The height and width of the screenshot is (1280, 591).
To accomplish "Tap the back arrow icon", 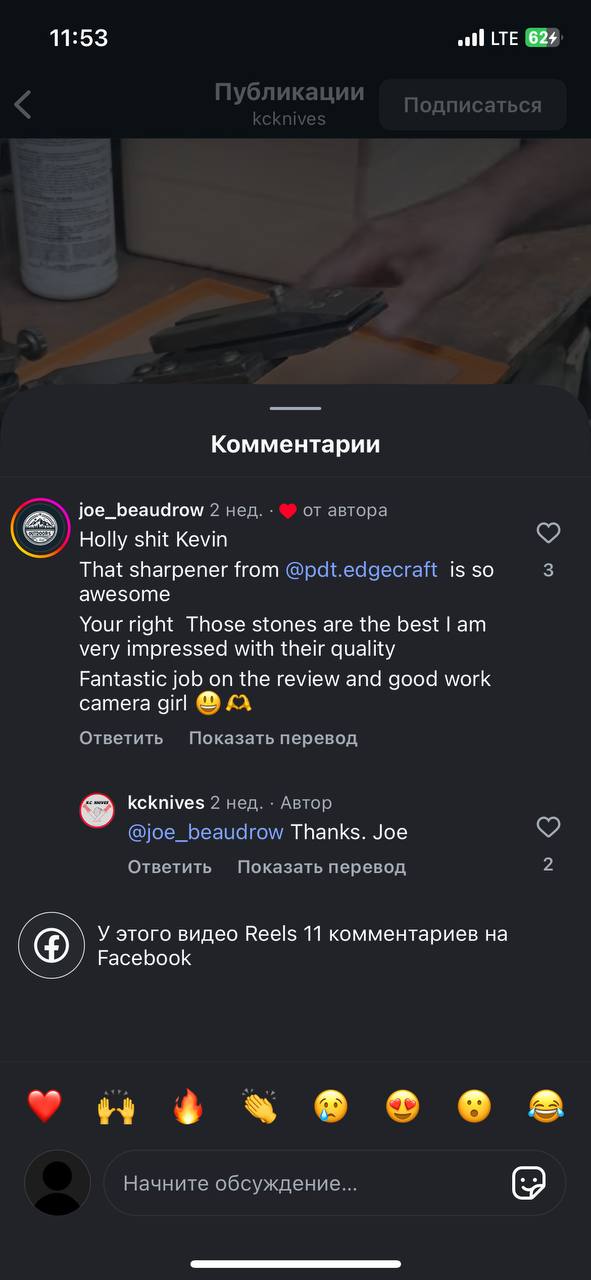I will tap(23, 104).
